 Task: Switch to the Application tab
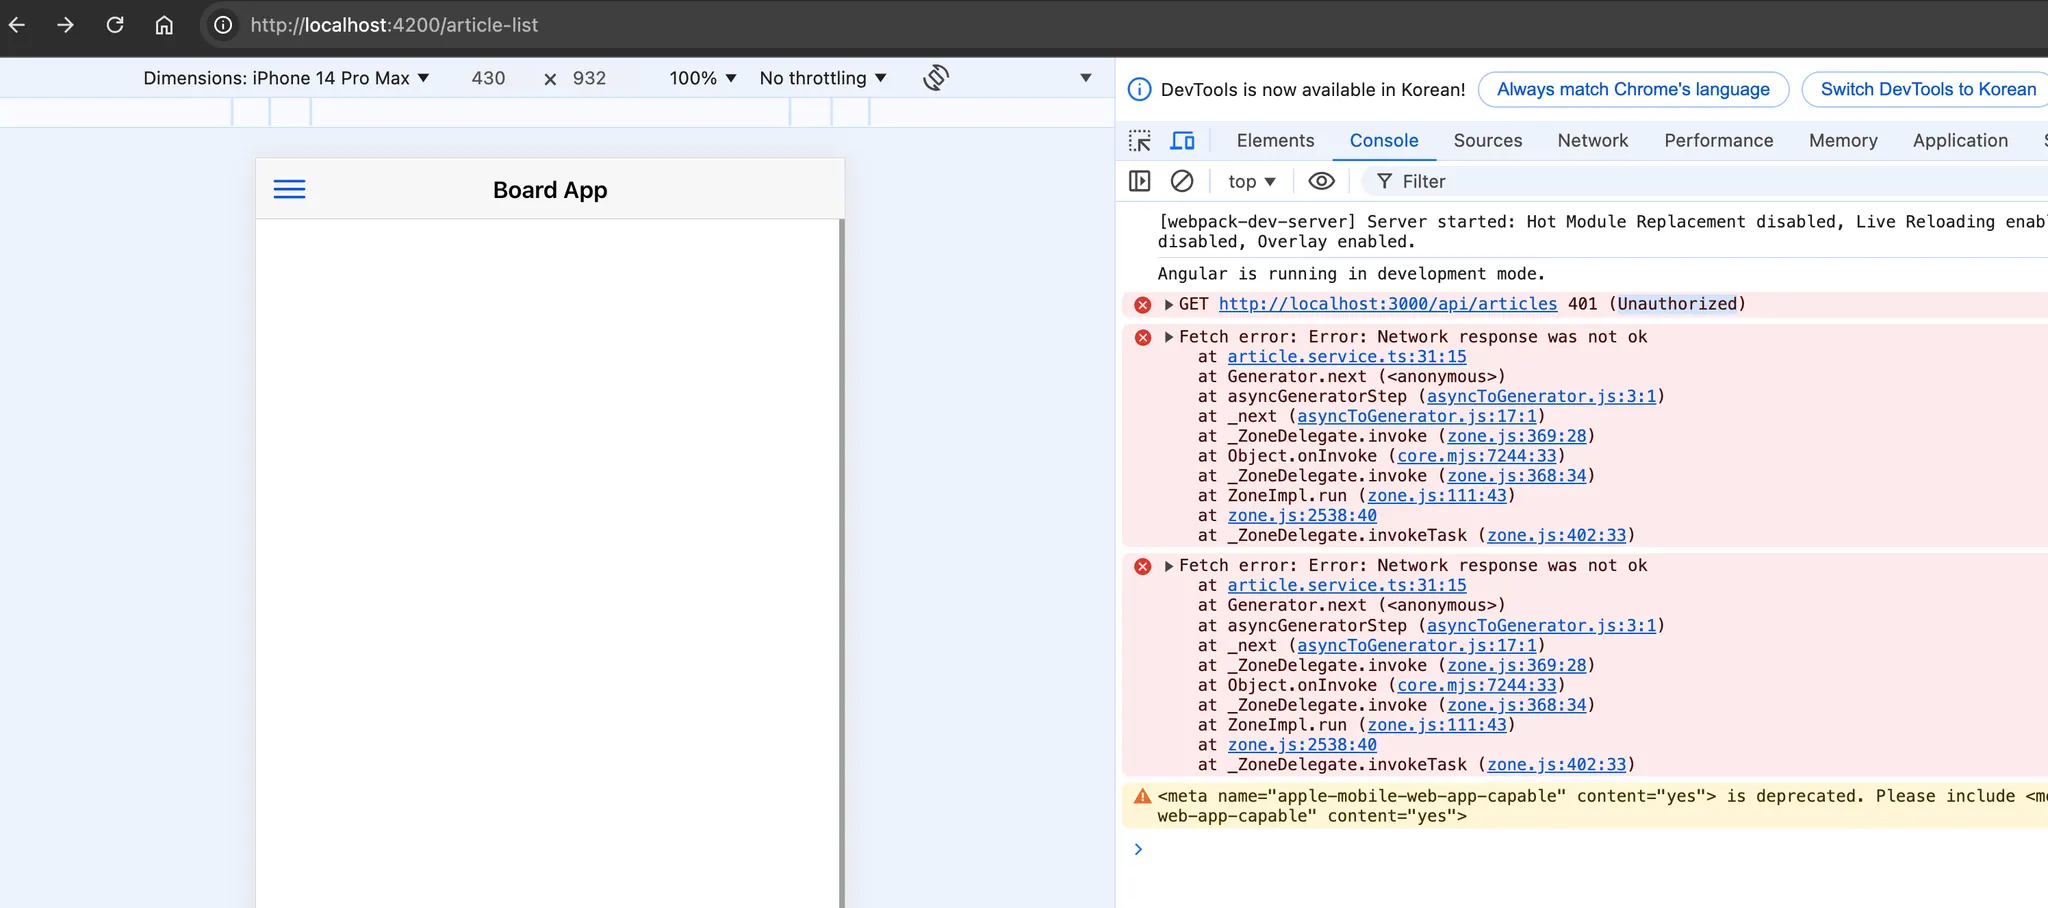(x=1960, y=141)
